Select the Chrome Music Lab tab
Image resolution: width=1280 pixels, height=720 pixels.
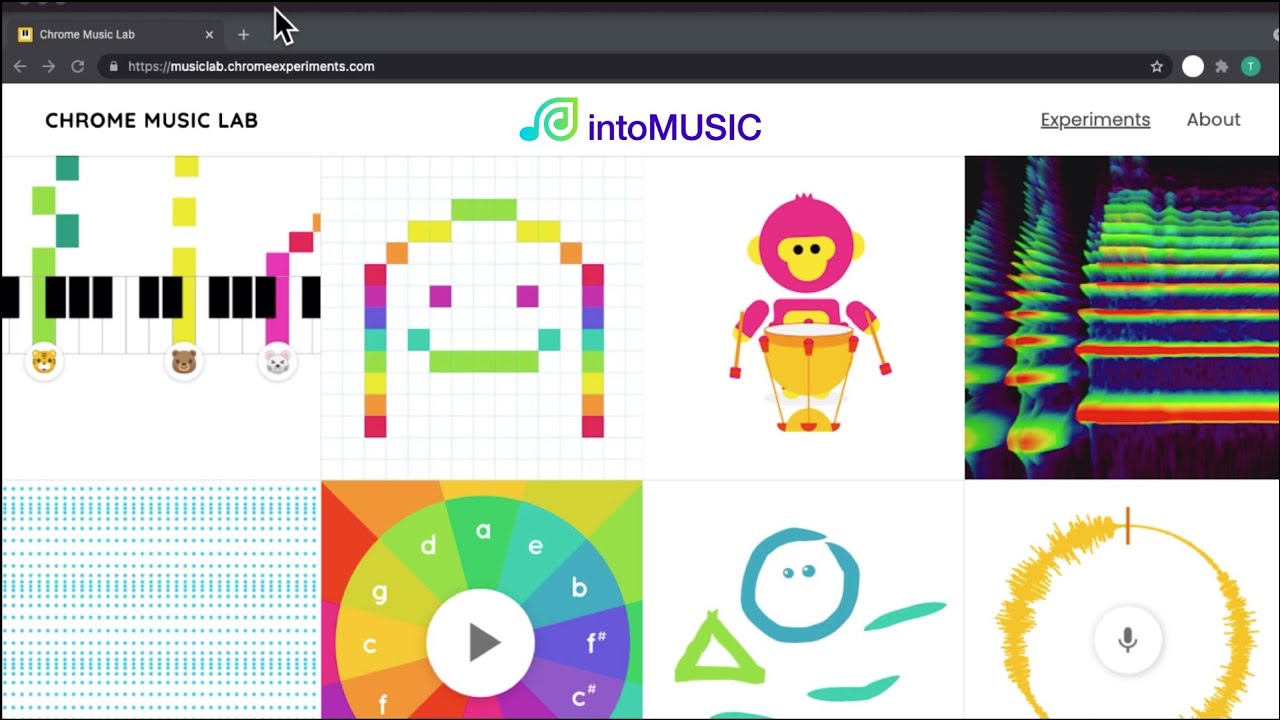pyautogui.click(x=115, y=35)
